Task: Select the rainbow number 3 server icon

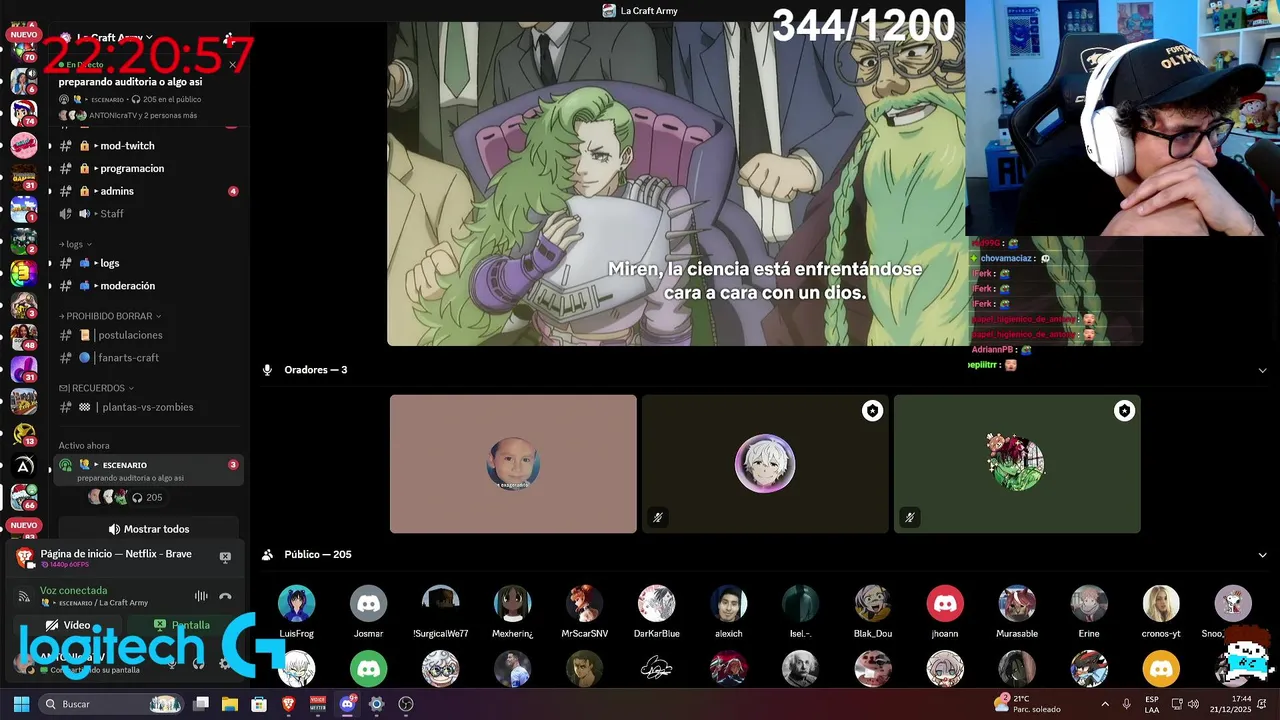Action: [24, 273]
